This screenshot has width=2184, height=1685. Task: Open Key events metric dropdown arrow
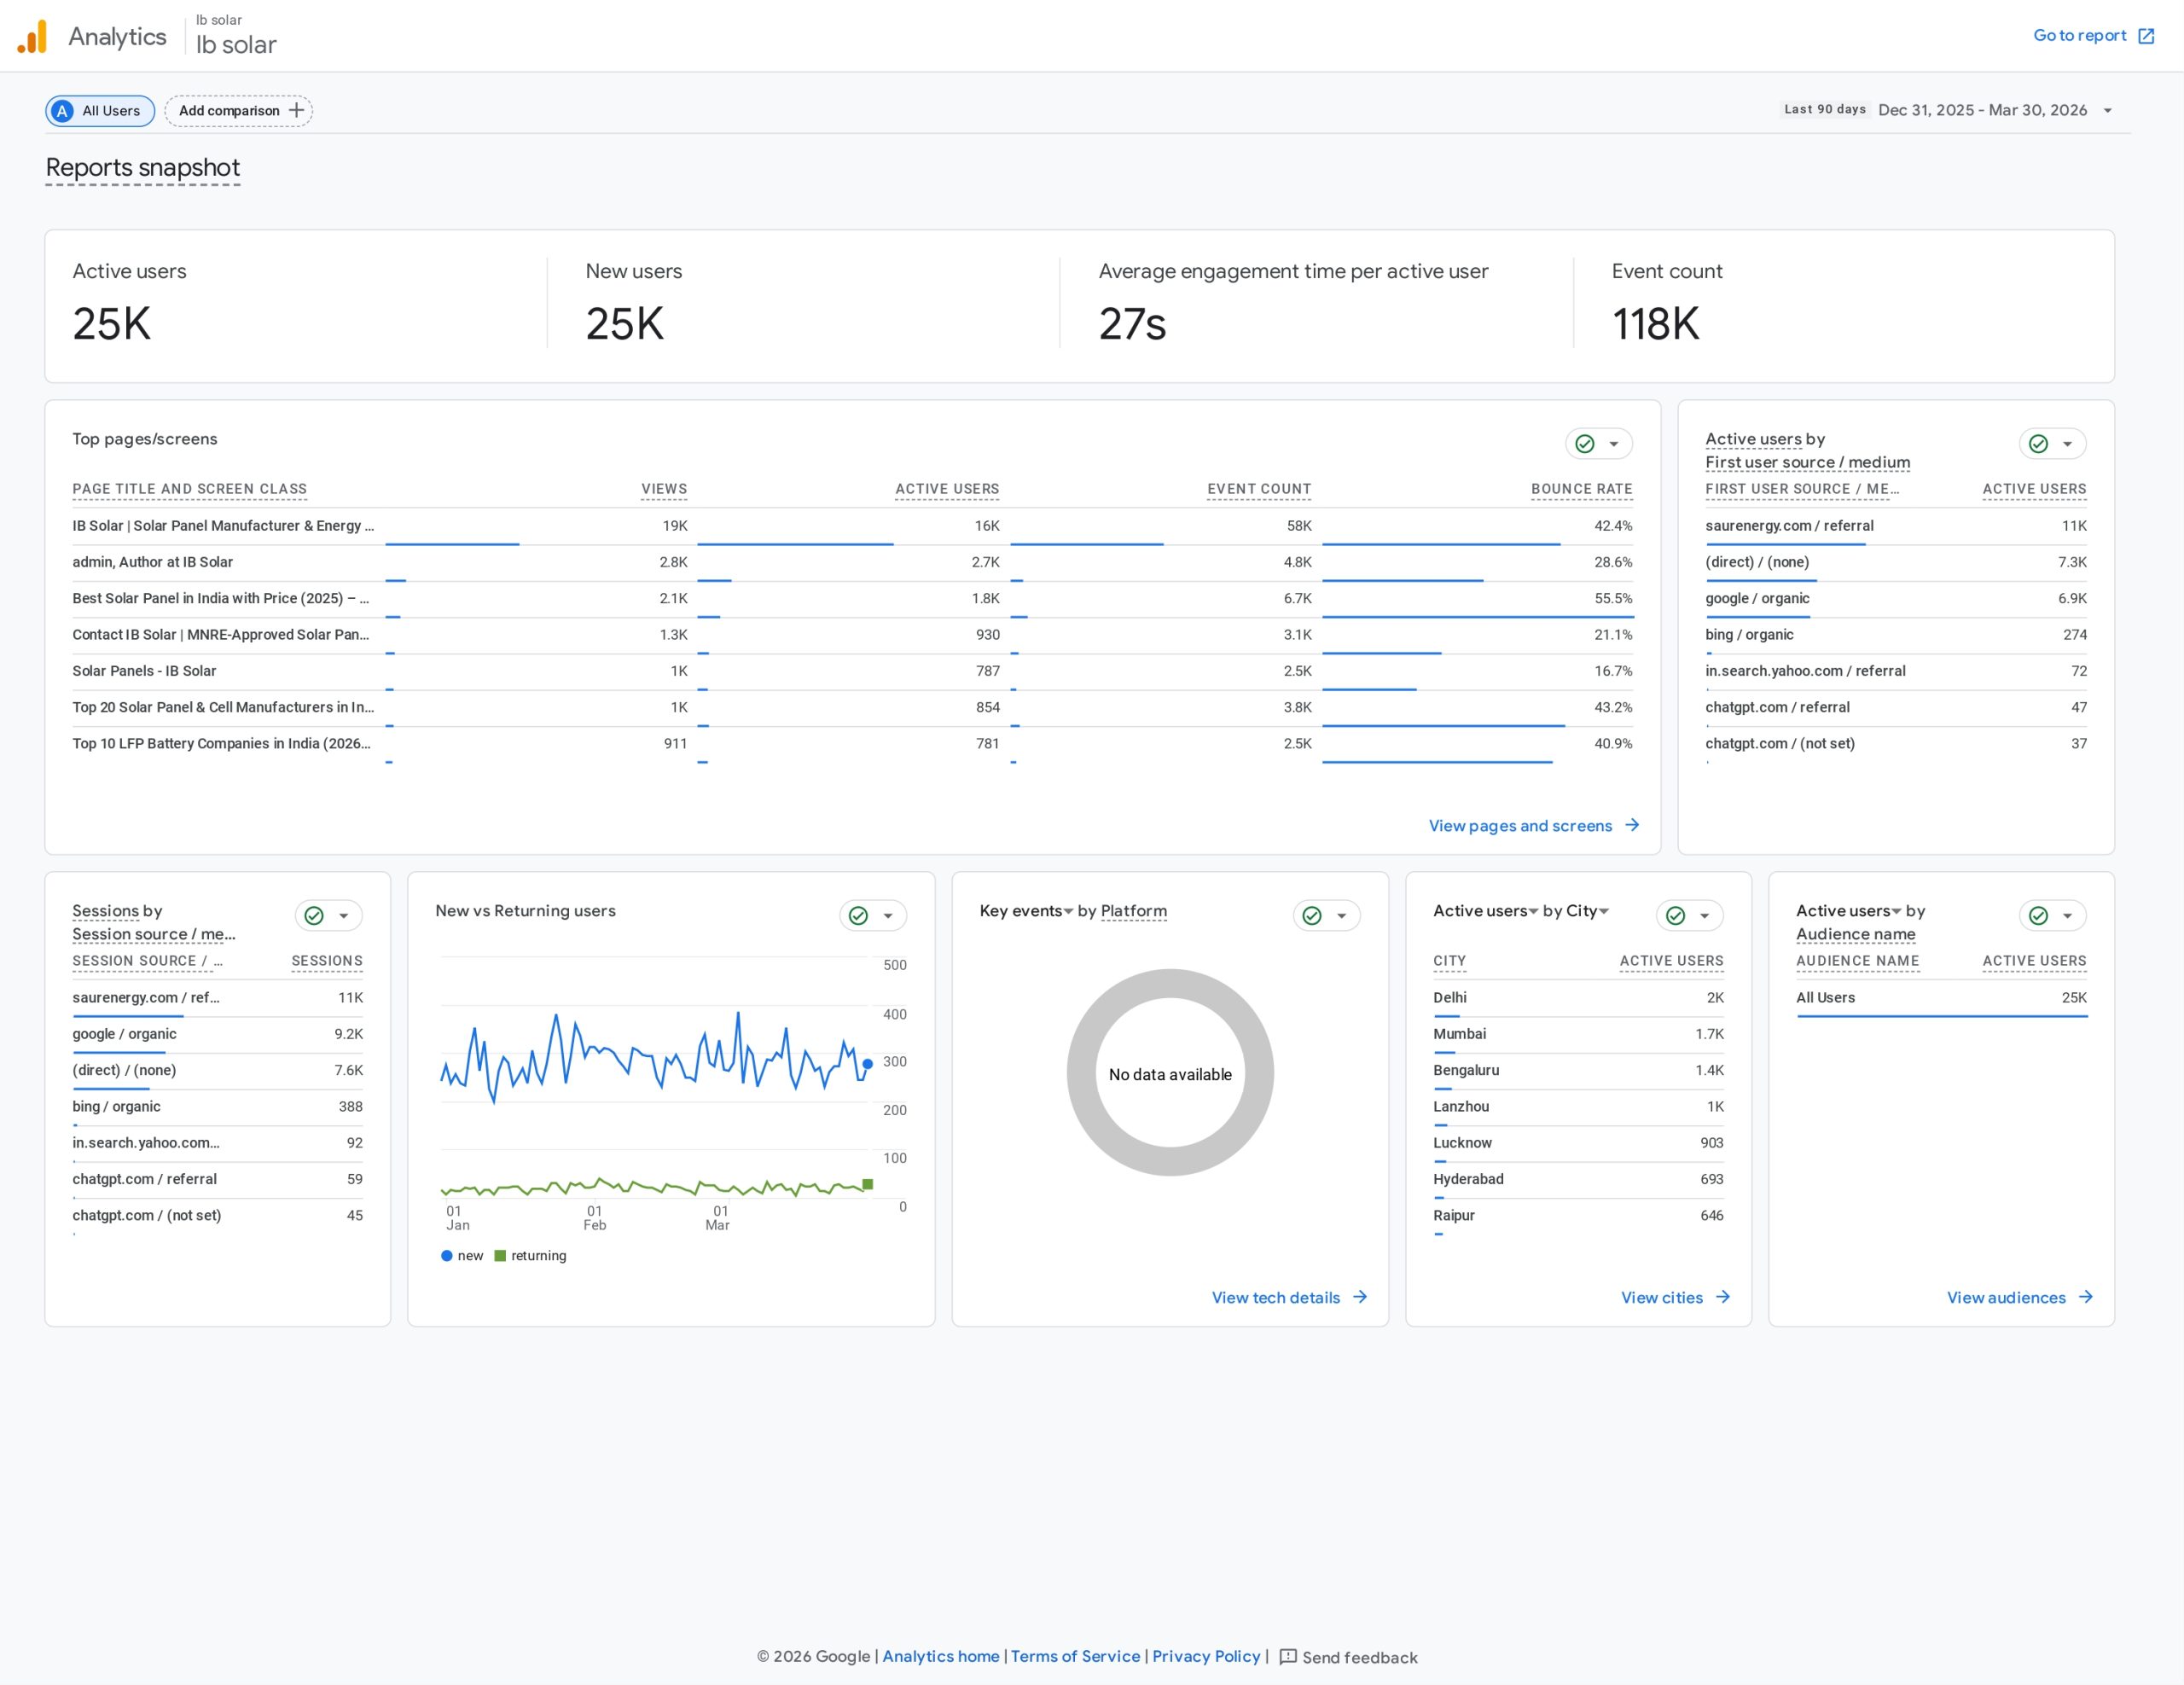(x=1068, y=911)
